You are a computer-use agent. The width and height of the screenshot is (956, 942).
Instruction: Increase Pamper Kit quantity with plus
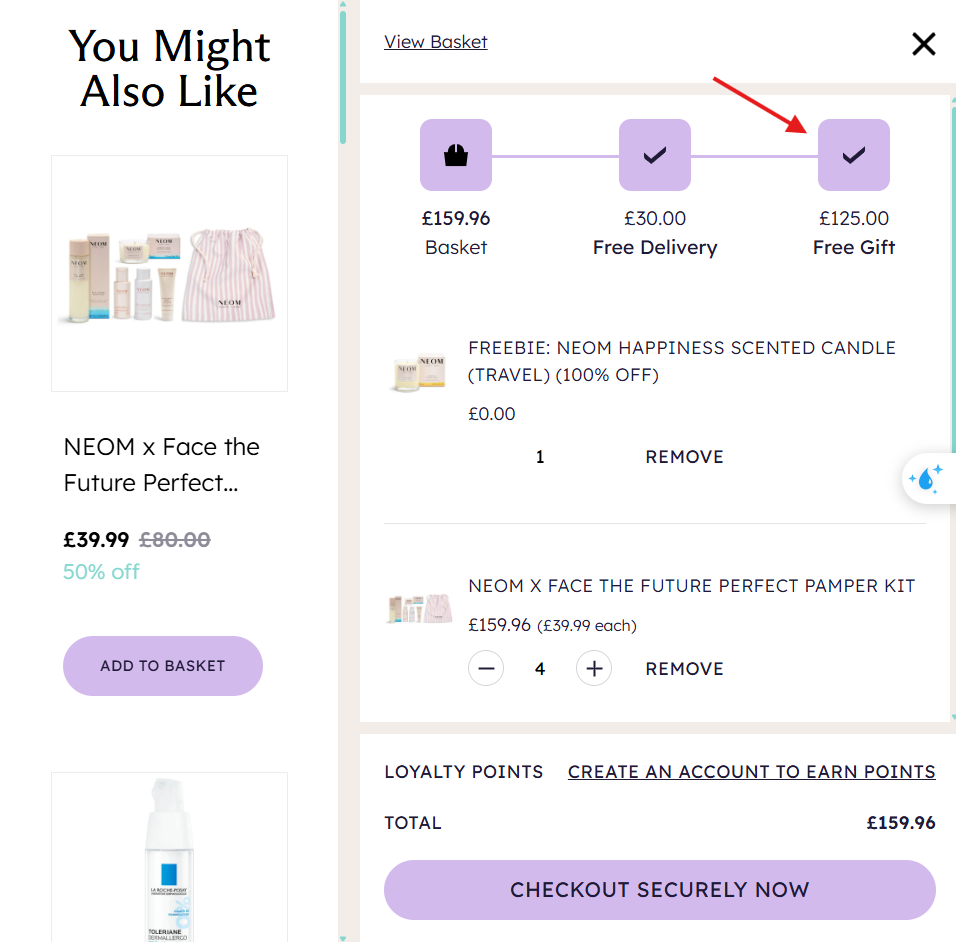click(594, 669)
